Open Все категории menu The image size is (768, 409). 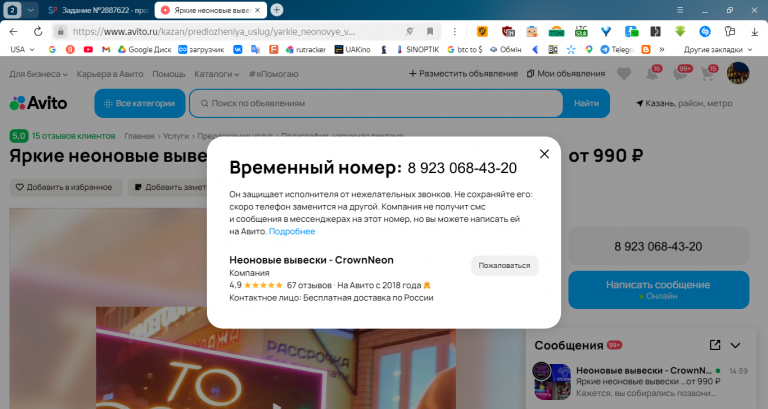click(x=140, y=103)
